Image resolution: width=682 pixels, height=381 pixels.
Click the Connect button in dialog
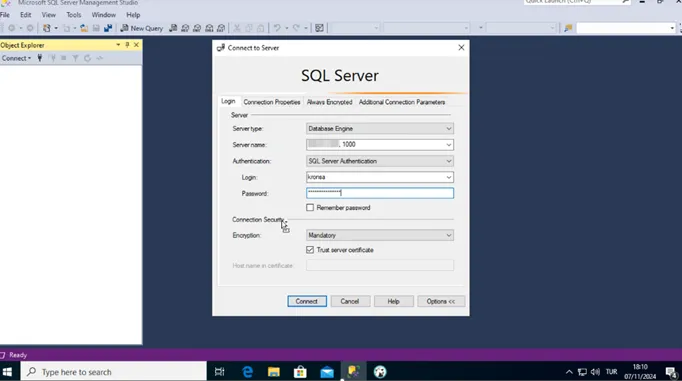coord(307,301)
